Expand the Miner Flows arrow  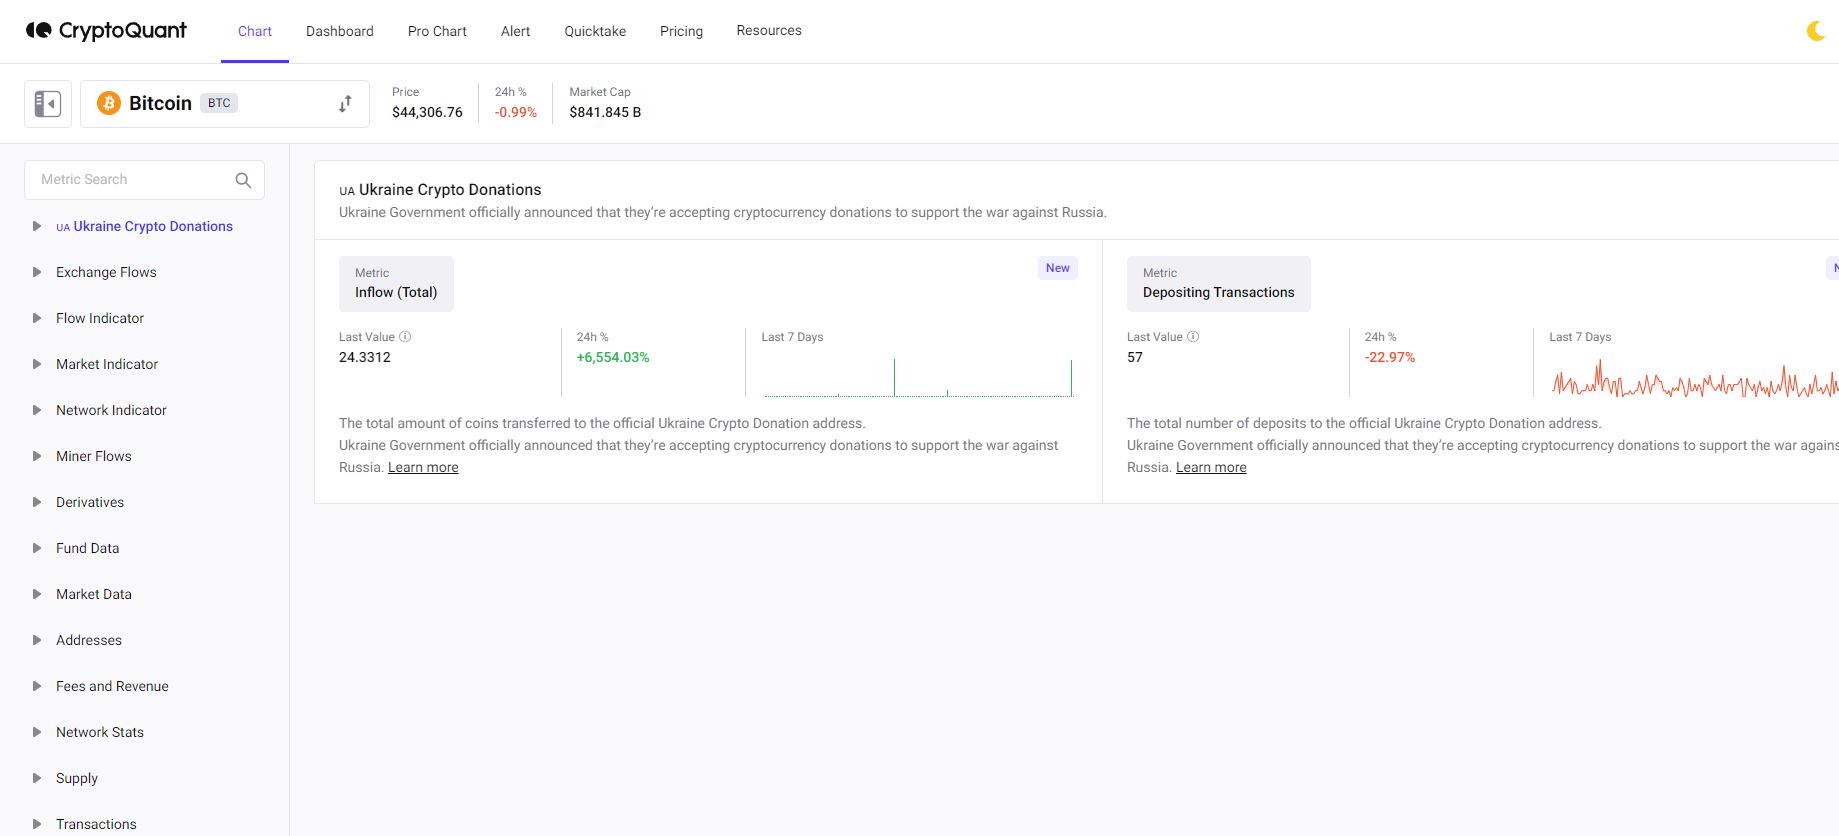[37, 456]
